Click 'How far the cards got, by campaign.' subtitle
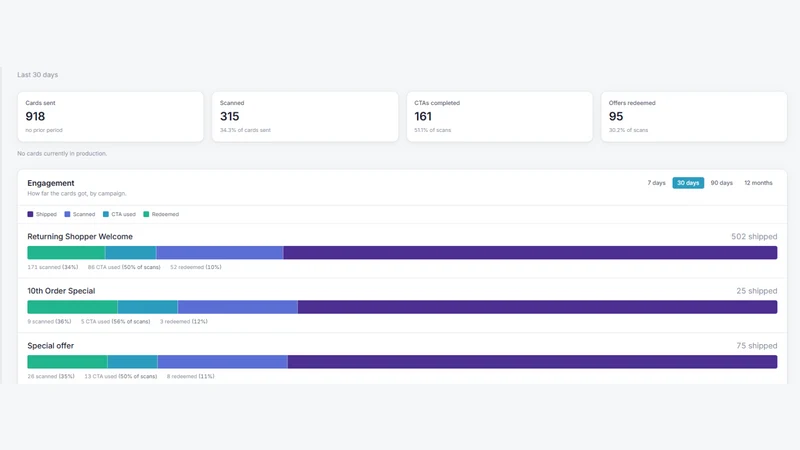Viewport: 800px width, 450px height. point(77,193)
